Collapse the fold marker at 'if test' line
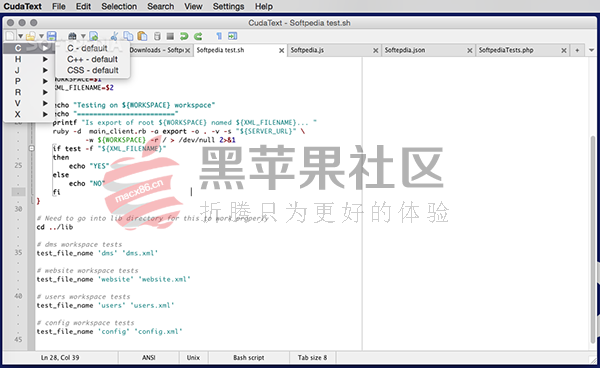600x368 pixels. tap(32, 148)
